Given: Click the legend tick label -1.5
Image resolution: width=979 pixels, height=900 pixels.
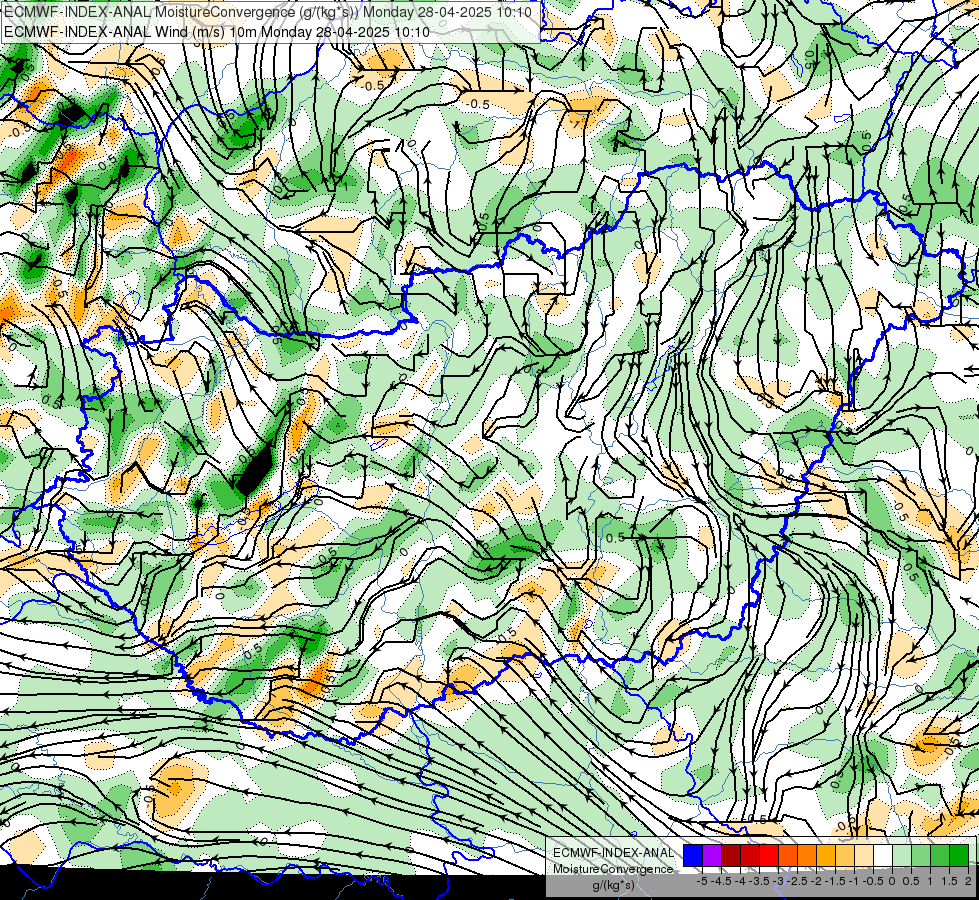Looking at the screenshot, I should tap(835, 881).
